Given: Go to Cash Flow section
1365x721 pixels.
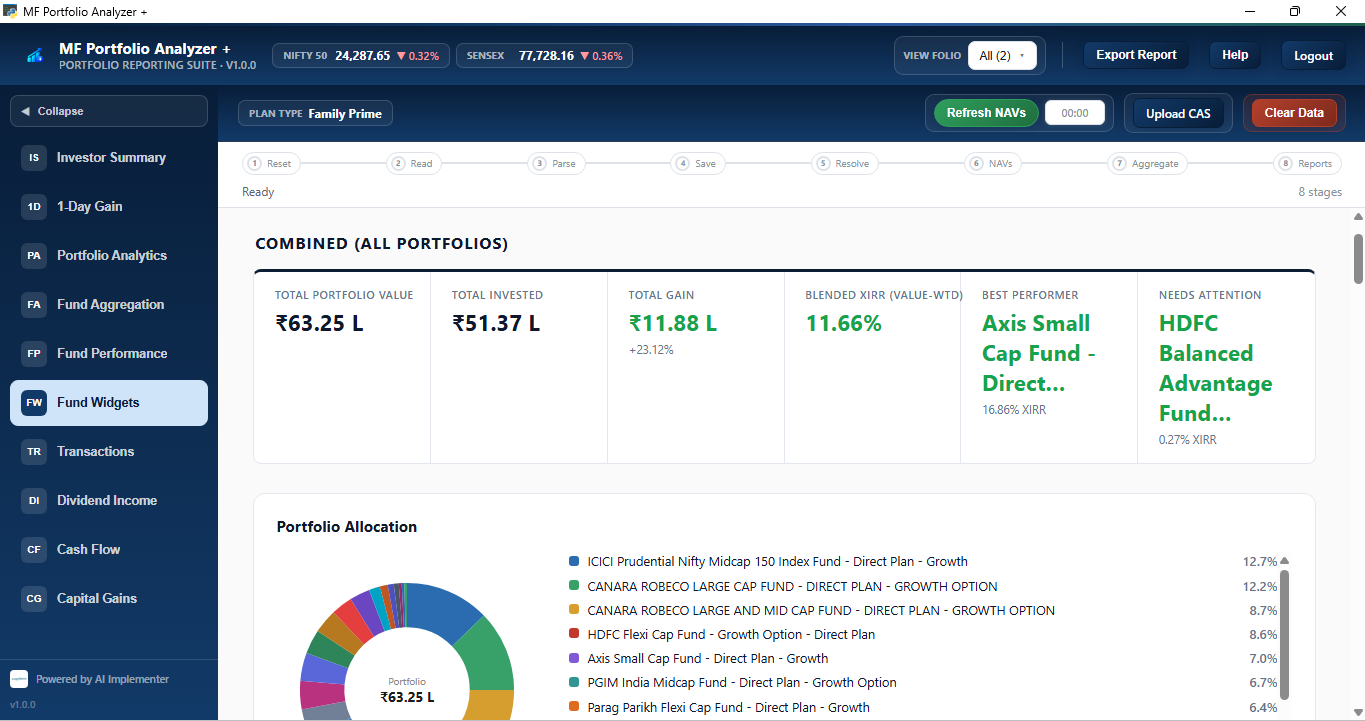Looking at the screenshot, I should (109, 550).
